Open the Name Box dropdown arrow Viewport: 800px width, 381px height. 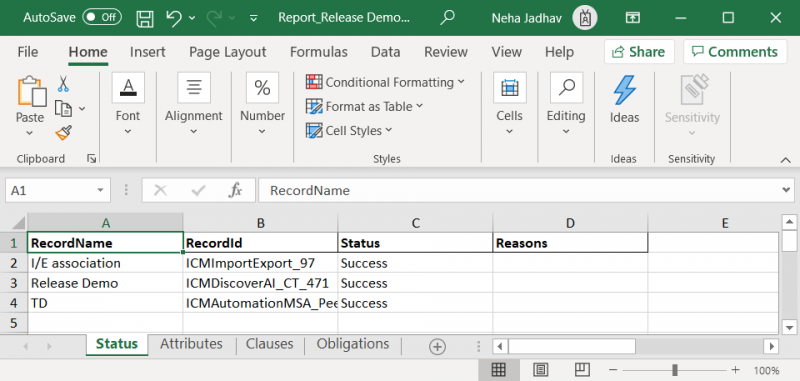(x=101, y=191)
